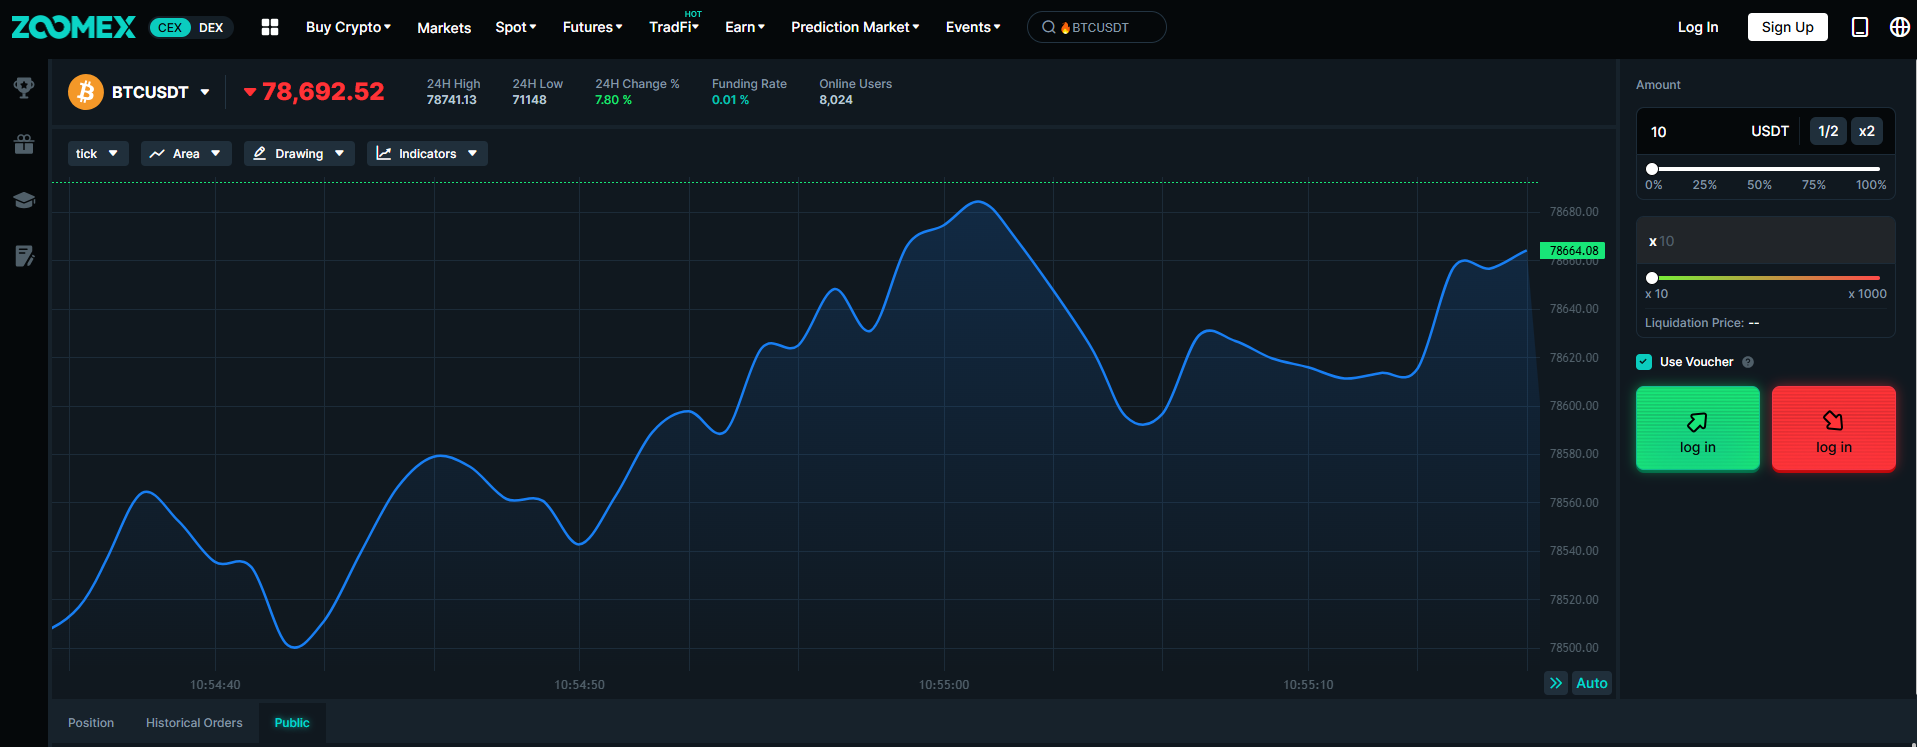This screenshot has height=747, width=1917.
Task: Open the language globe icon
Action: 1900,27
